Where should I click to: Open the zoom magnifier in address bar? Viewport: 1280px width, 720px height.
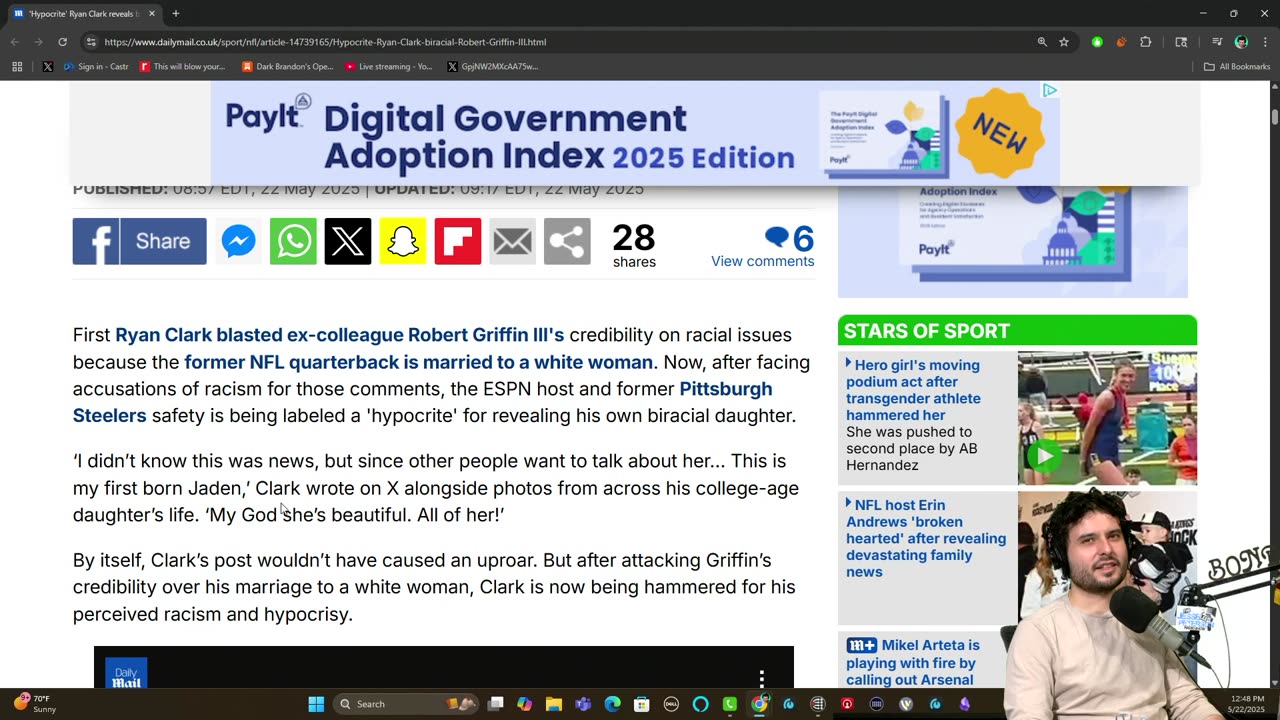[x=1042, y=42]
